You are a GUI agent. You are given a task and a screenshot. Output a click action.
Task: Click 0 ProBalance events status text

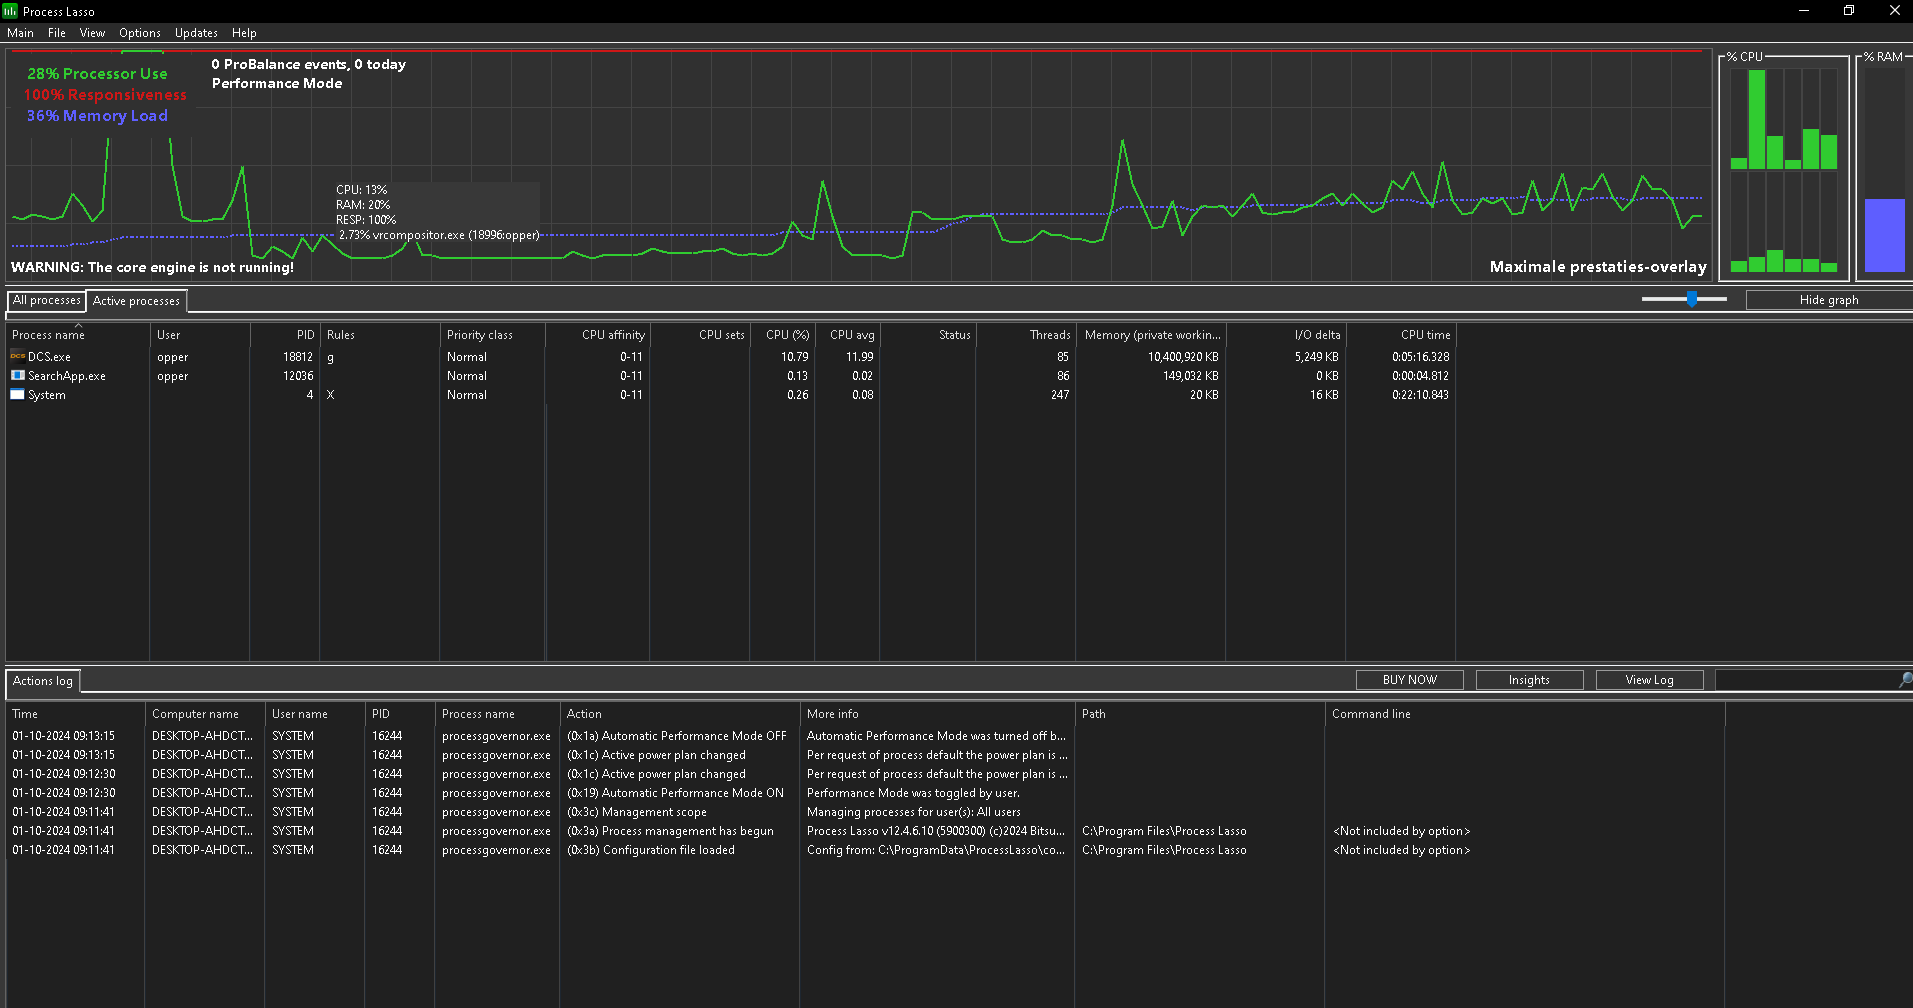(308, 64)
